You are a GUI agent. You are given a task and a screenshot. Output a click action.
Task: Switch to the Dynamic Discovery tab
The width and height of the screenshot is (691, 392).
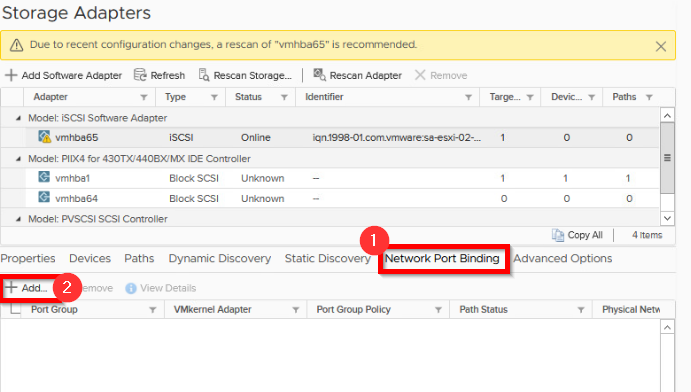[219, 259]
